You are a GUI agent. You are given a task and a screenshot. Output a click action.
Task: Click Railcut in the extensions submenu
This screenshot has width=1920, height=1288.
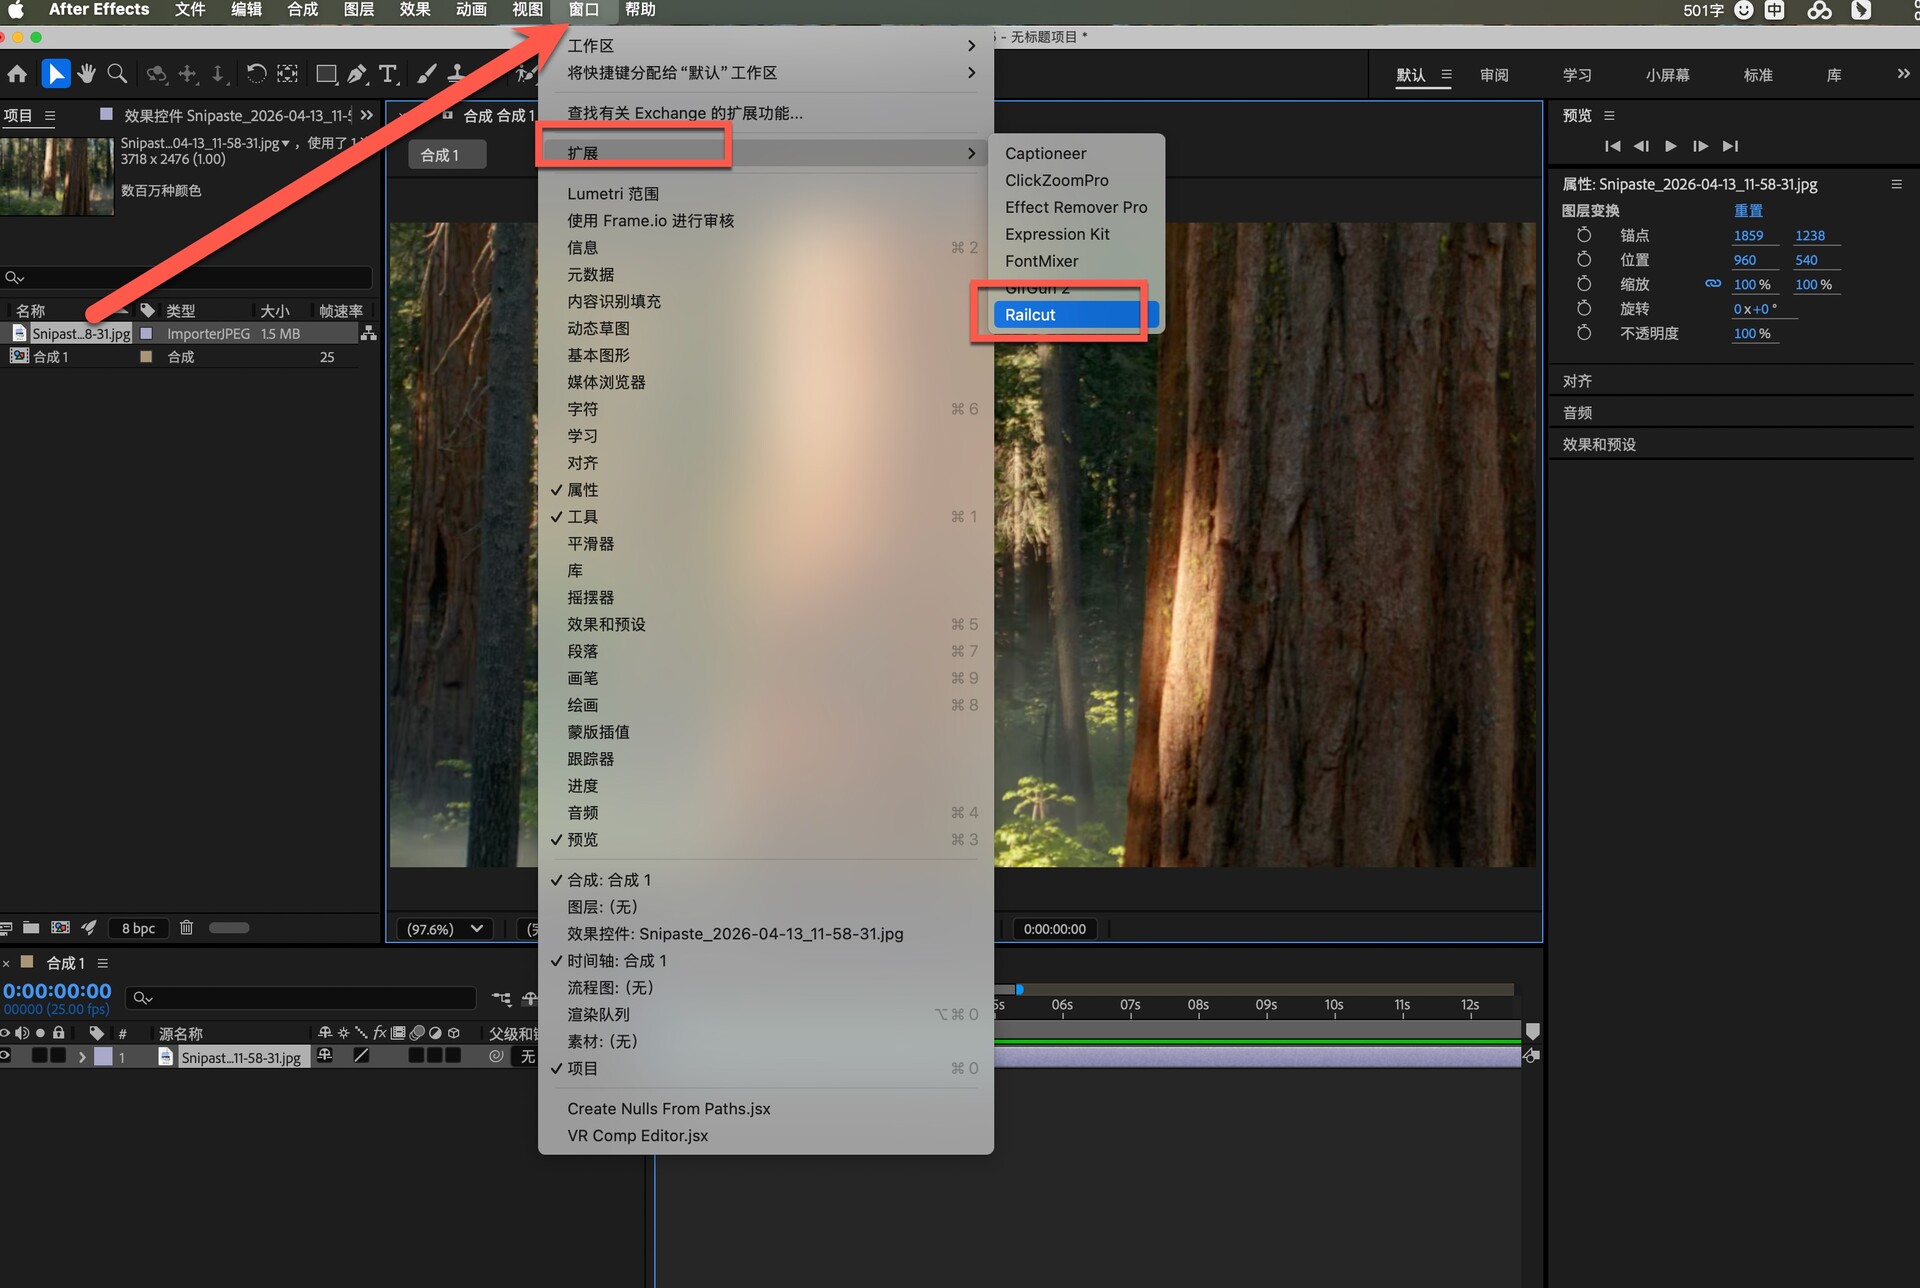click(x=1030, y=315)
